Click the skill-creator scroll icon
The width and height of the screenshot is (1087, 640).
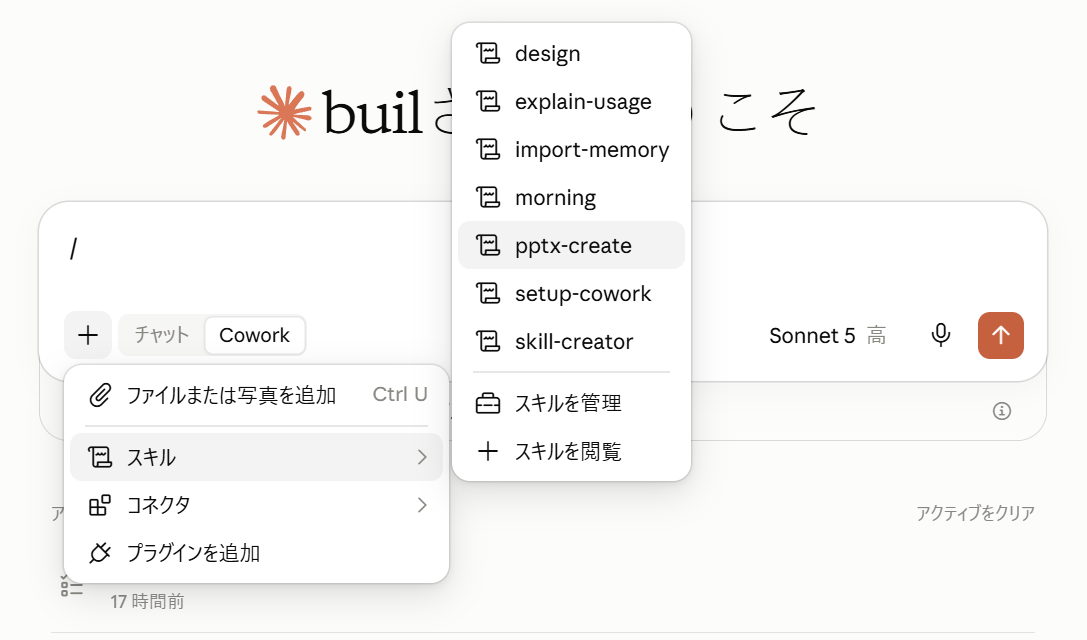(x=488, y=341)
